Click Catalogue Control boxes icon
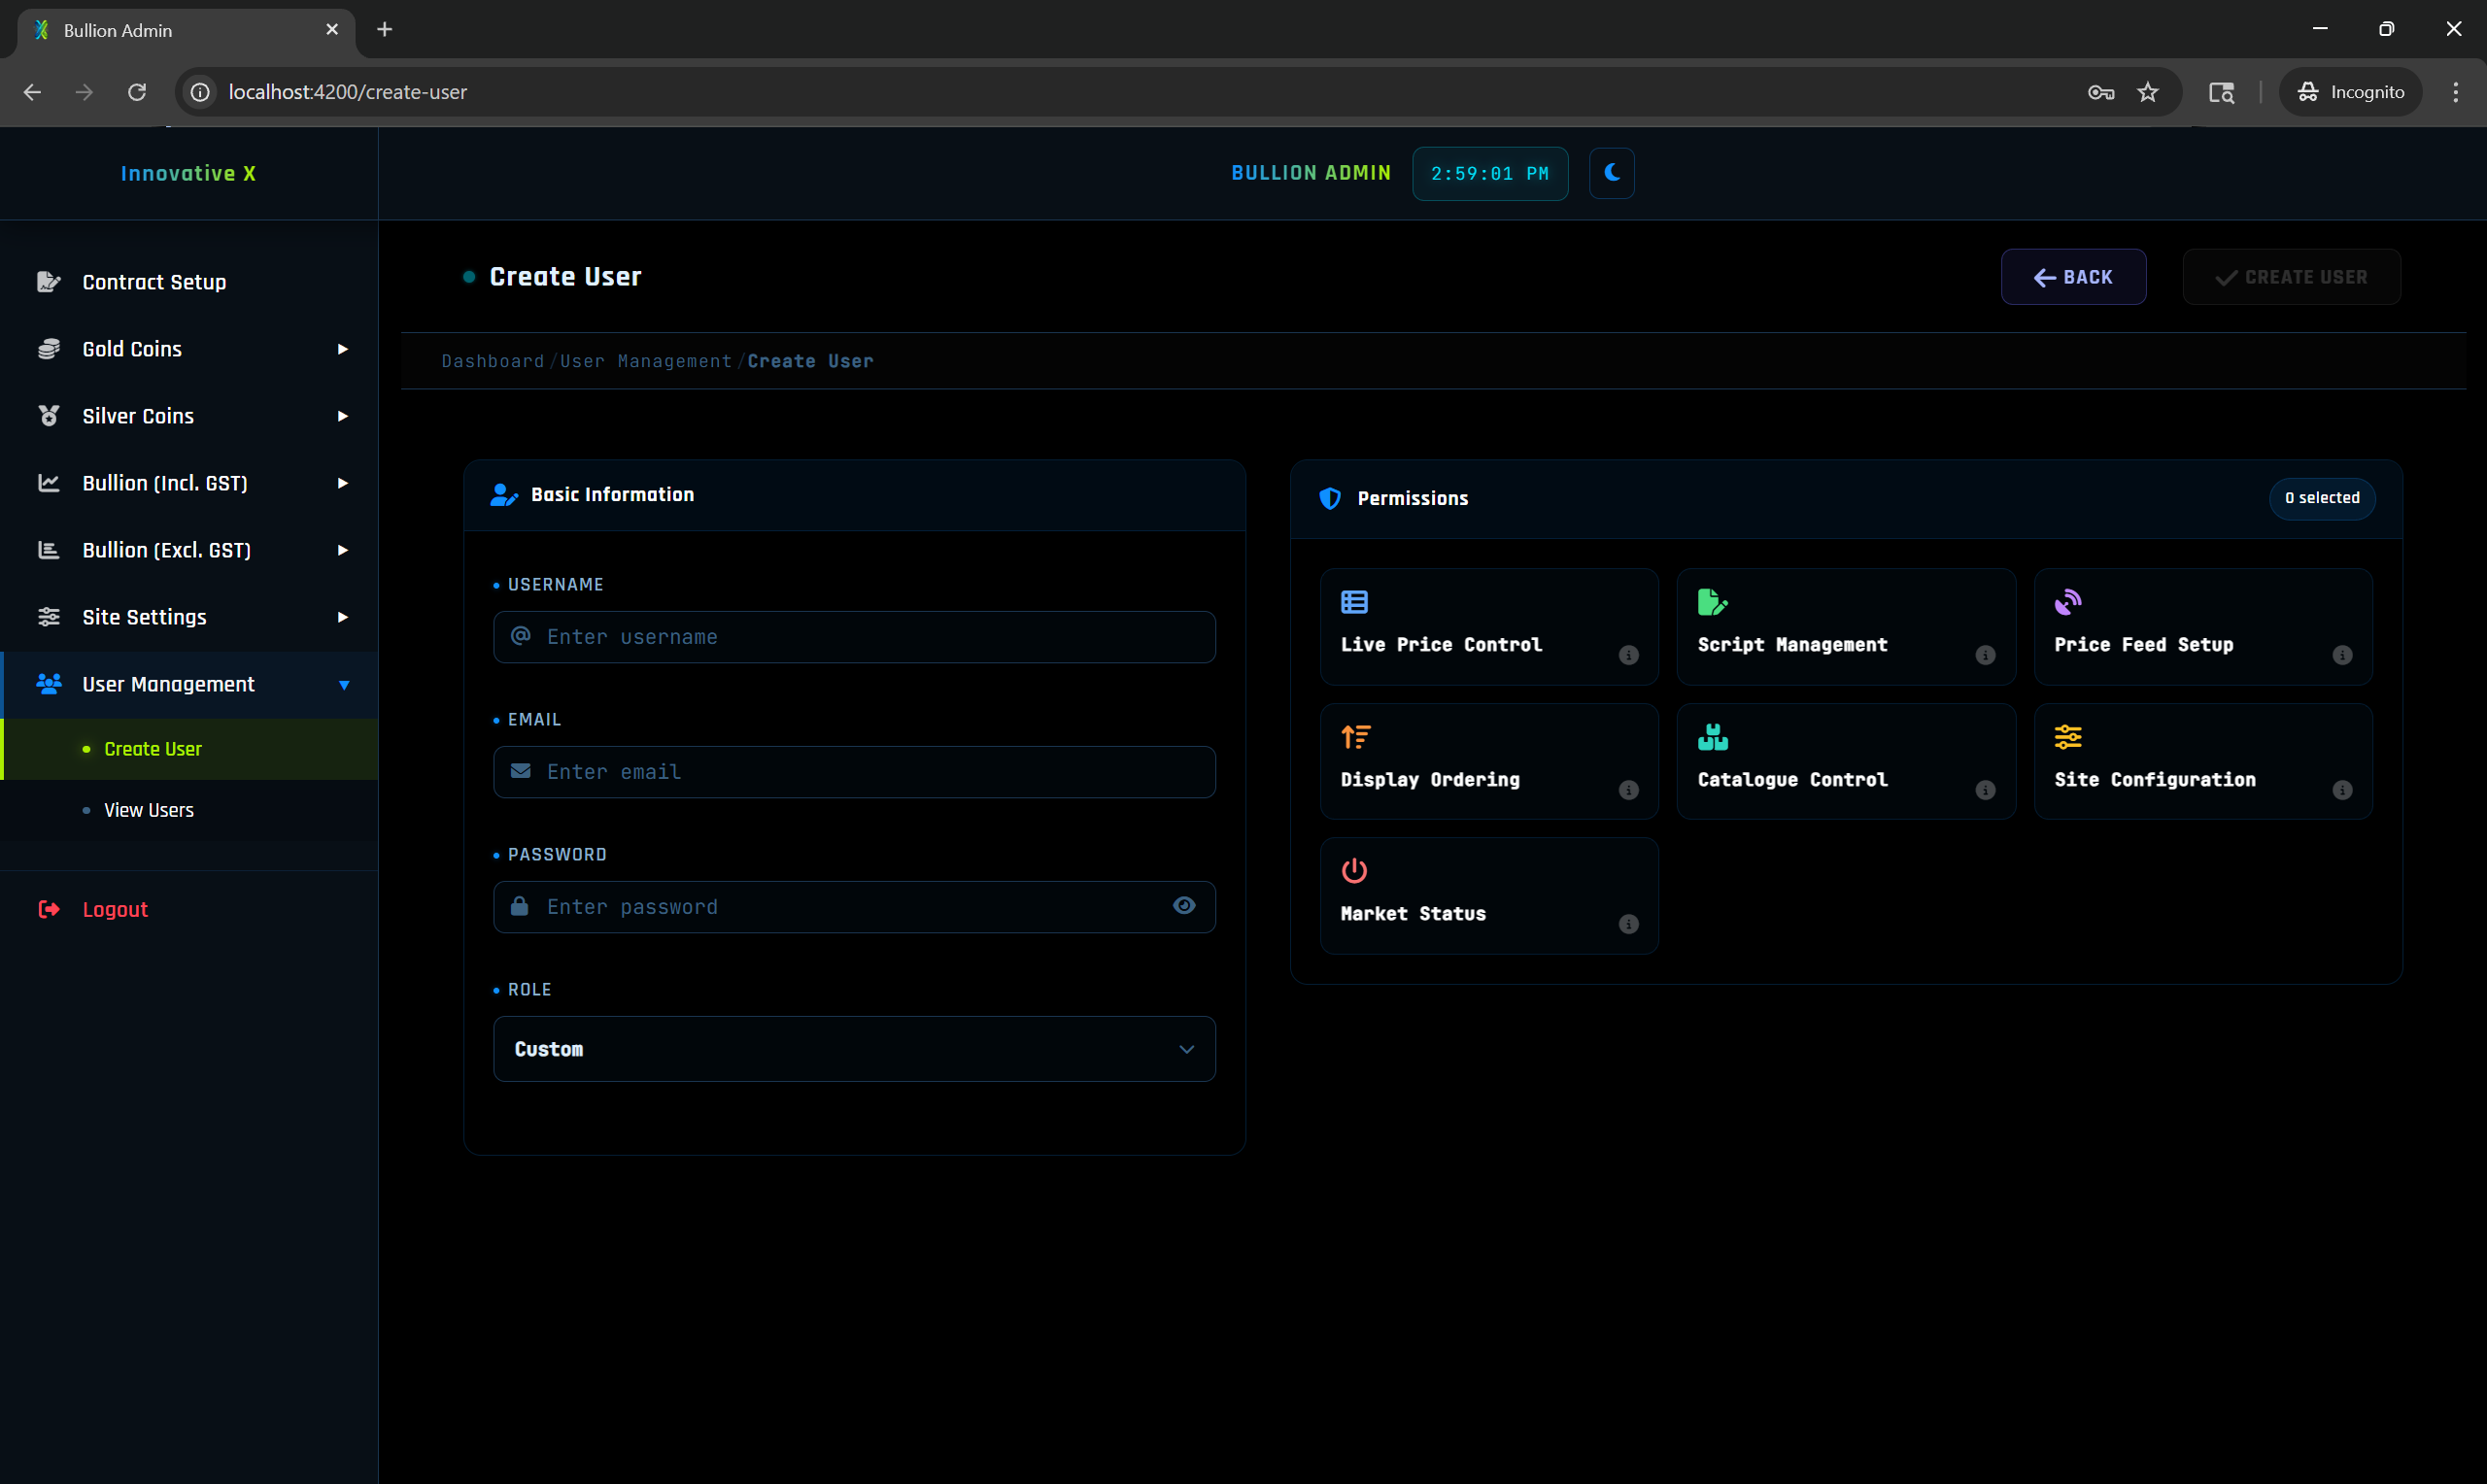 coord(1712,737)
